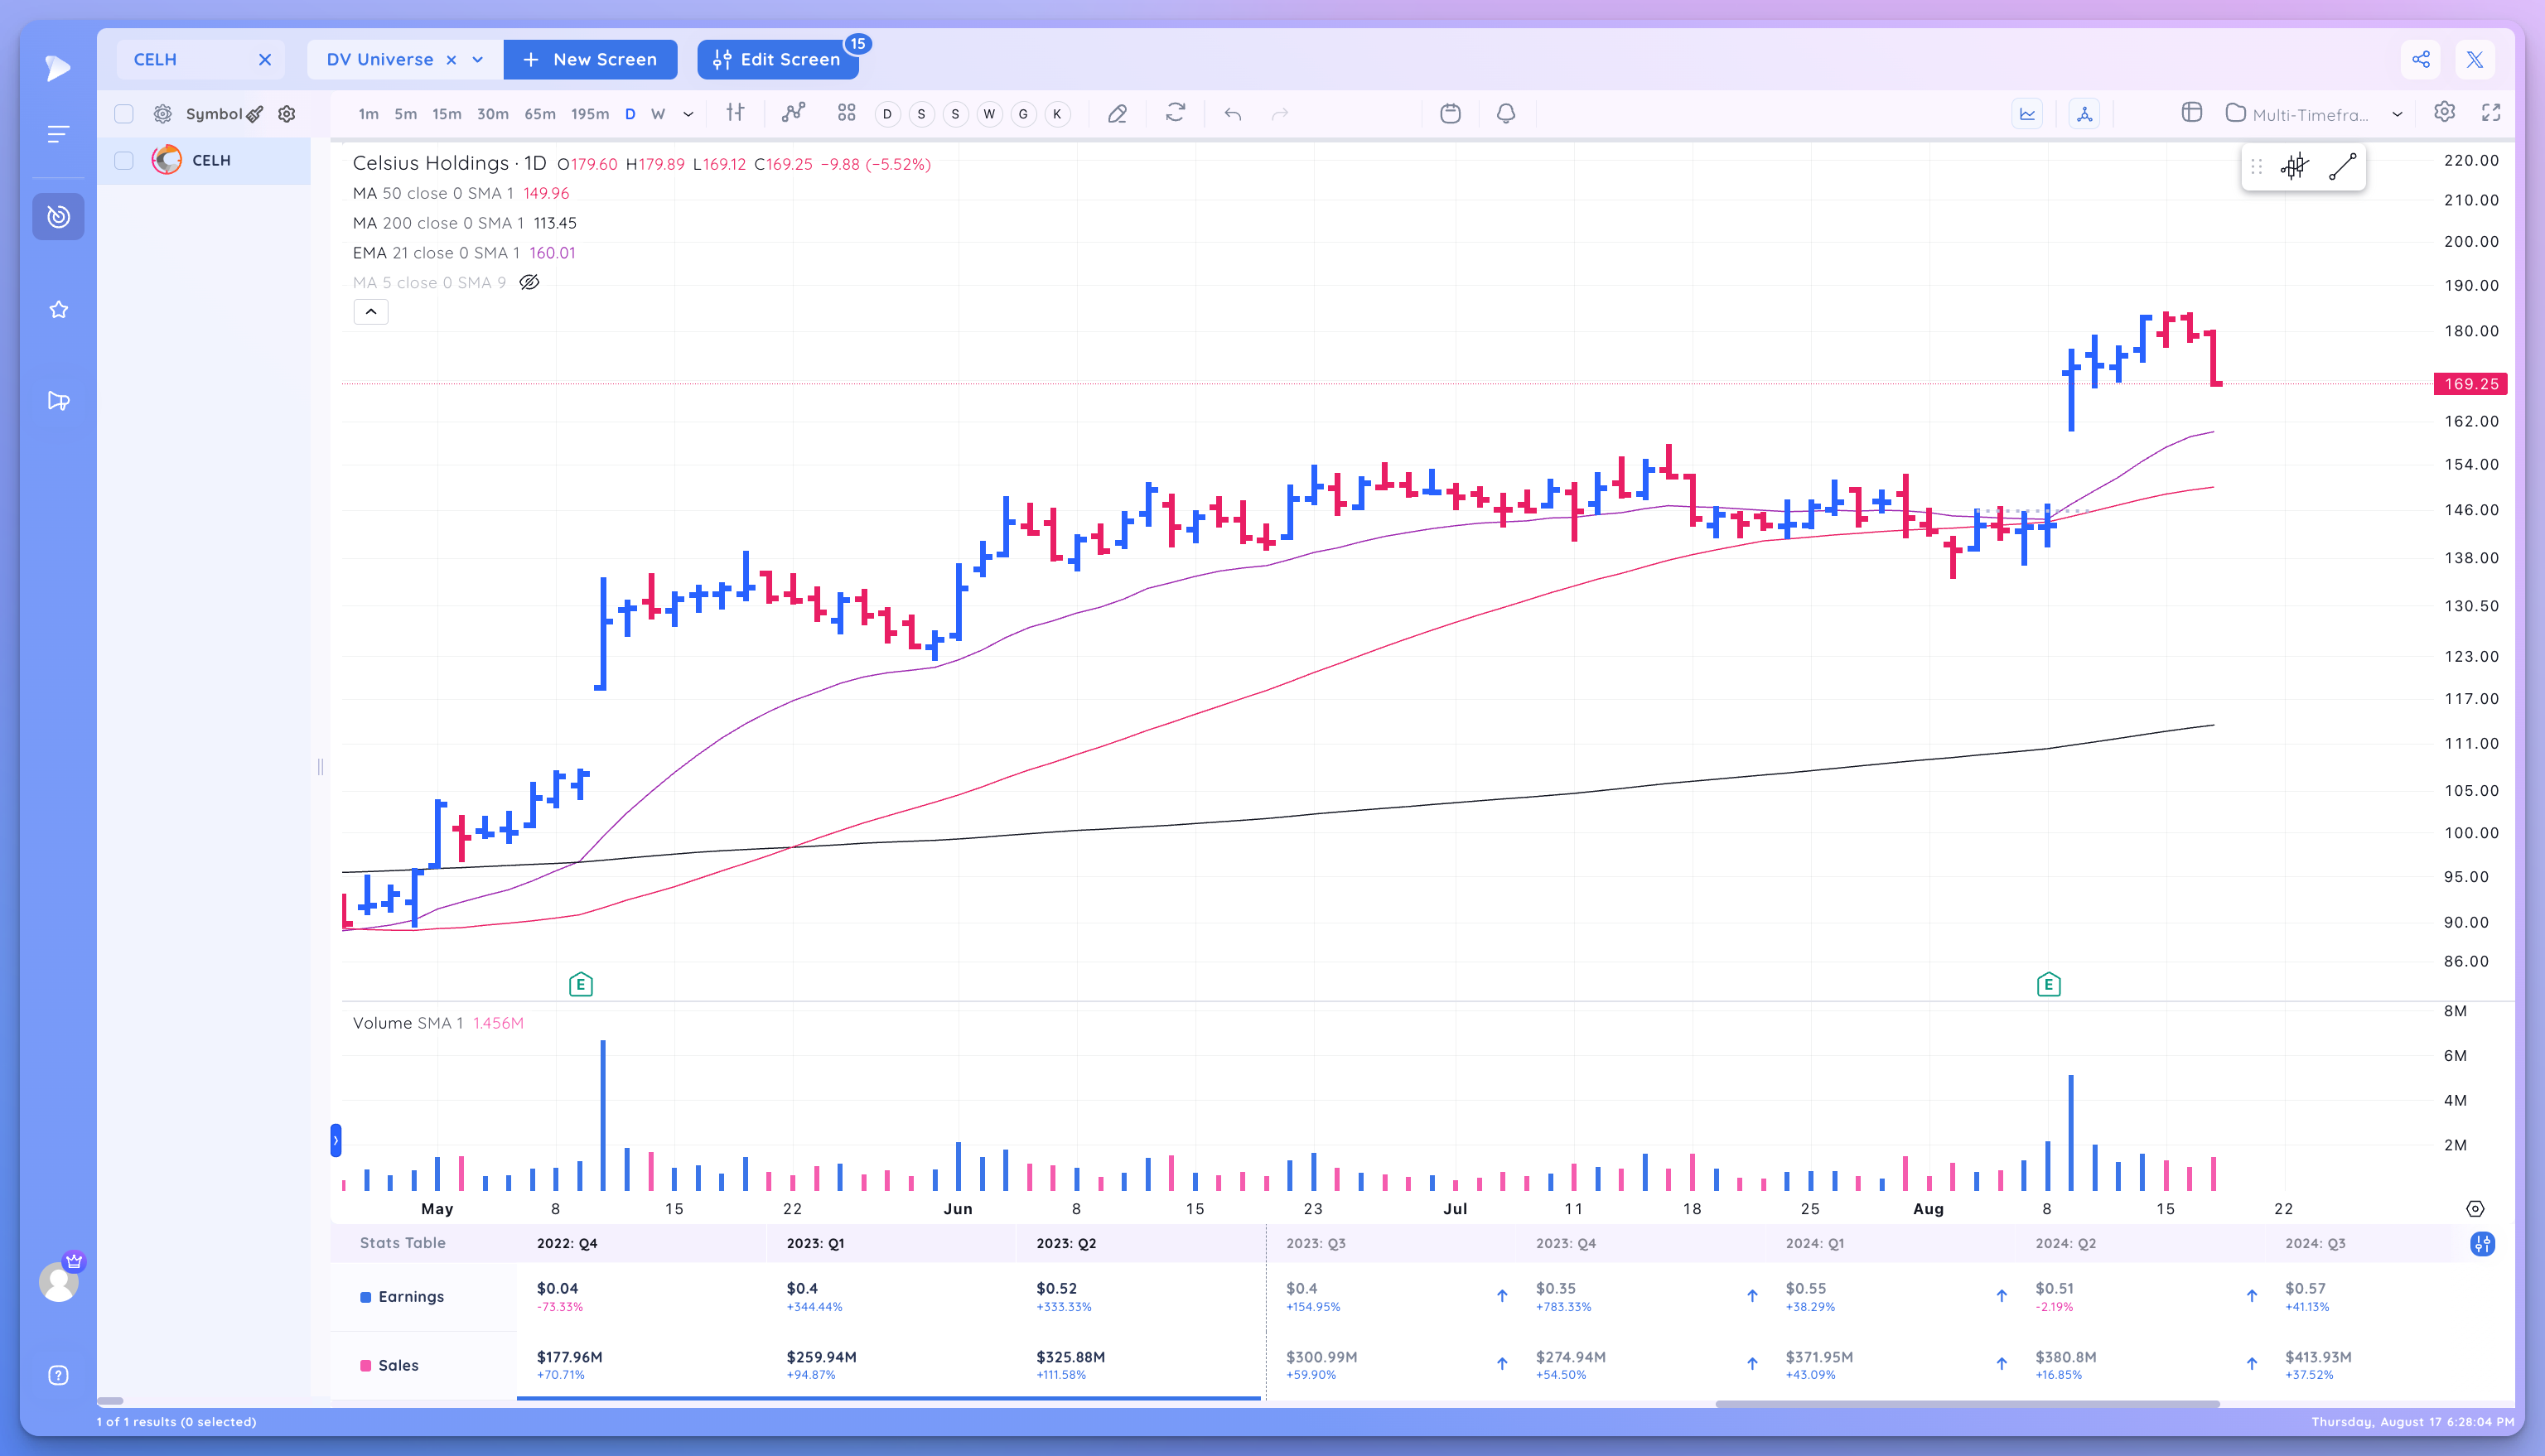Click the Edit Screen button

tap(777, 59)
